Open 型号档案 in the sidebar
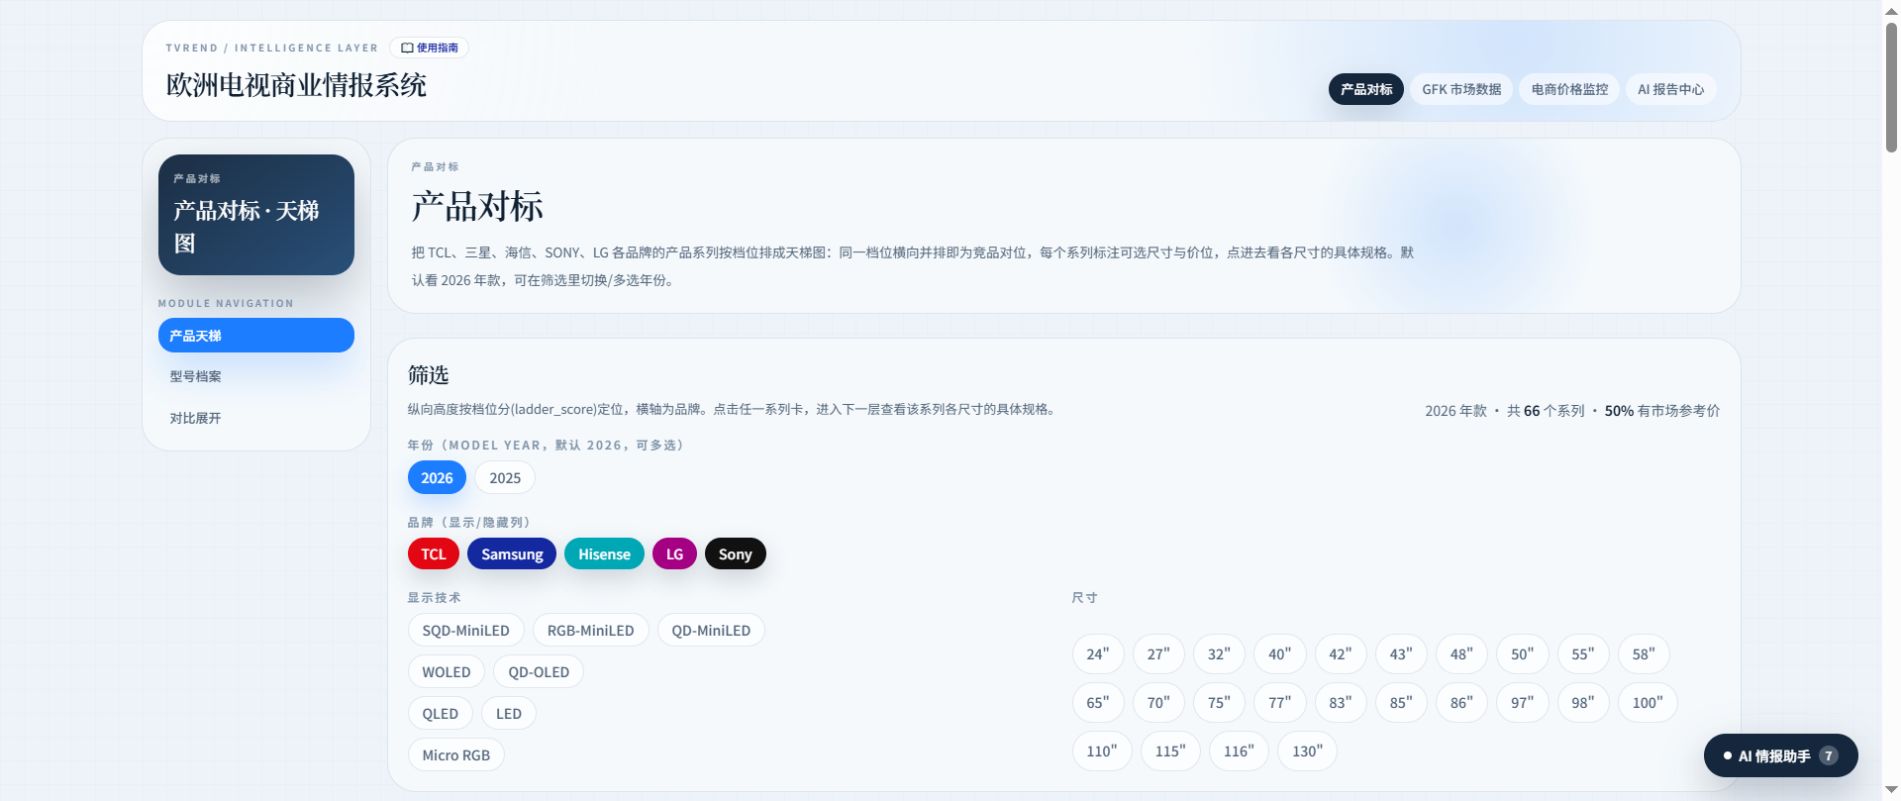This screenshot has height=801, width=1901. pyautogui.click(x=256, y=376)
